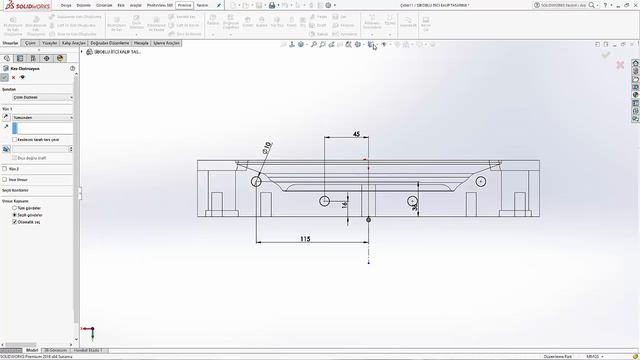Switch to the Yüzeyler ribbon tab
The image size is (640, 360).
(x=50, y=43)
